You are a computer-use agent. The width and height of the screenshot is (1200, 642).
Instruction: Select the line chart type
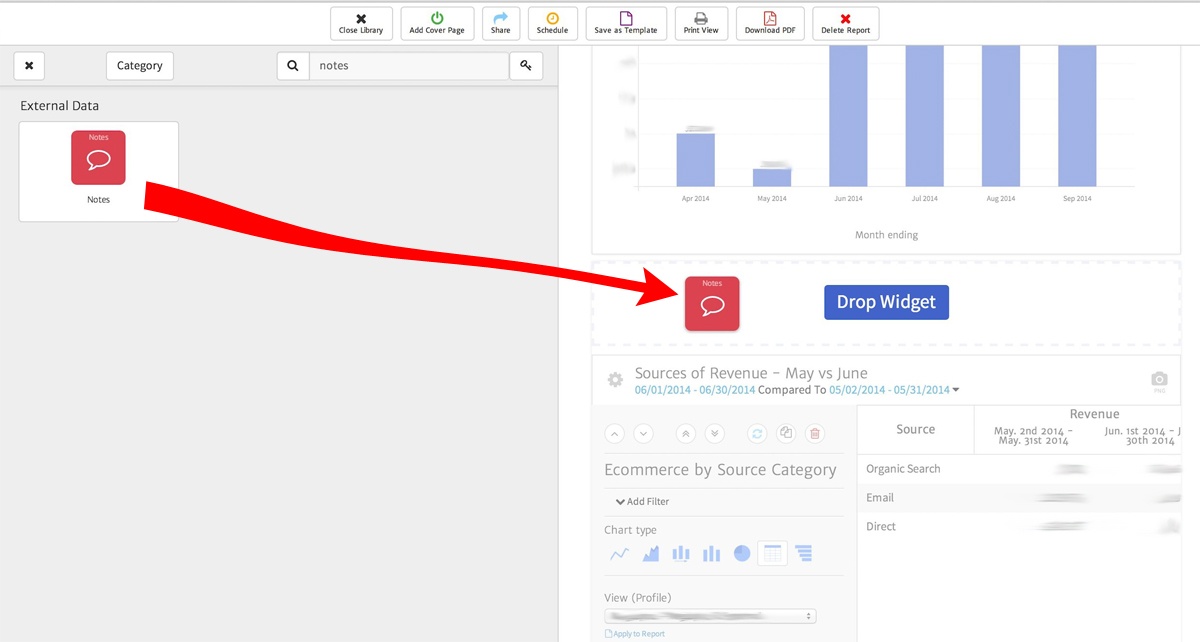click(x=619, y=553)
